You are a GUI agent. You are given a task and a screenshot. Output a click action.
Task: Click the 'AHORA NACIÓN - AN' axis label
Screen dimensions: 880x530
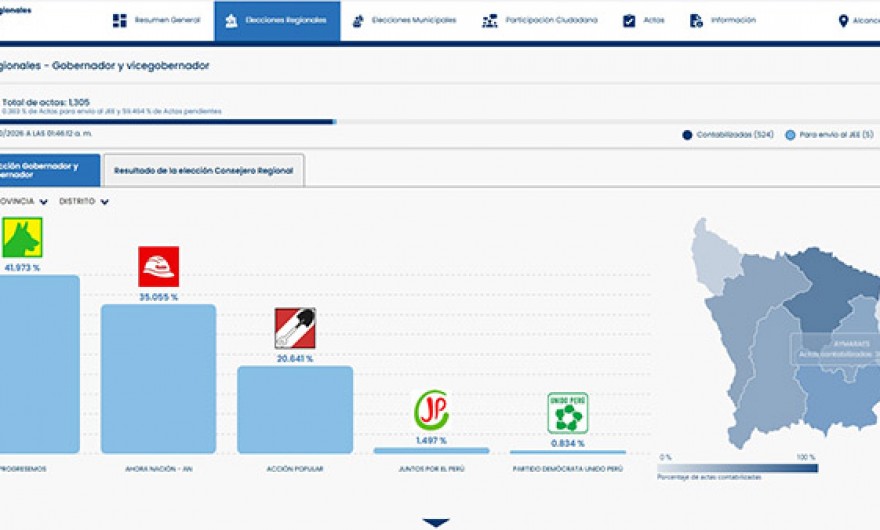pos(159,469)
